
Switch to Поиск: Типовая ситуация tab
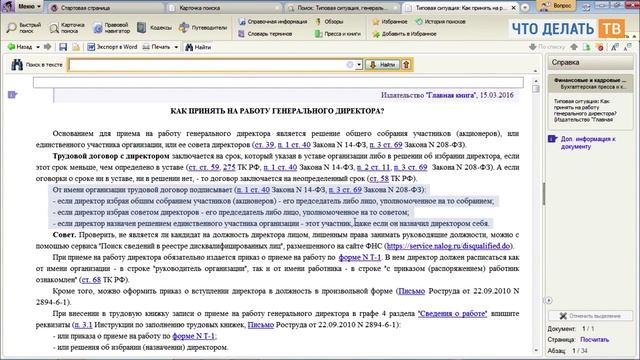click(342, 8)
